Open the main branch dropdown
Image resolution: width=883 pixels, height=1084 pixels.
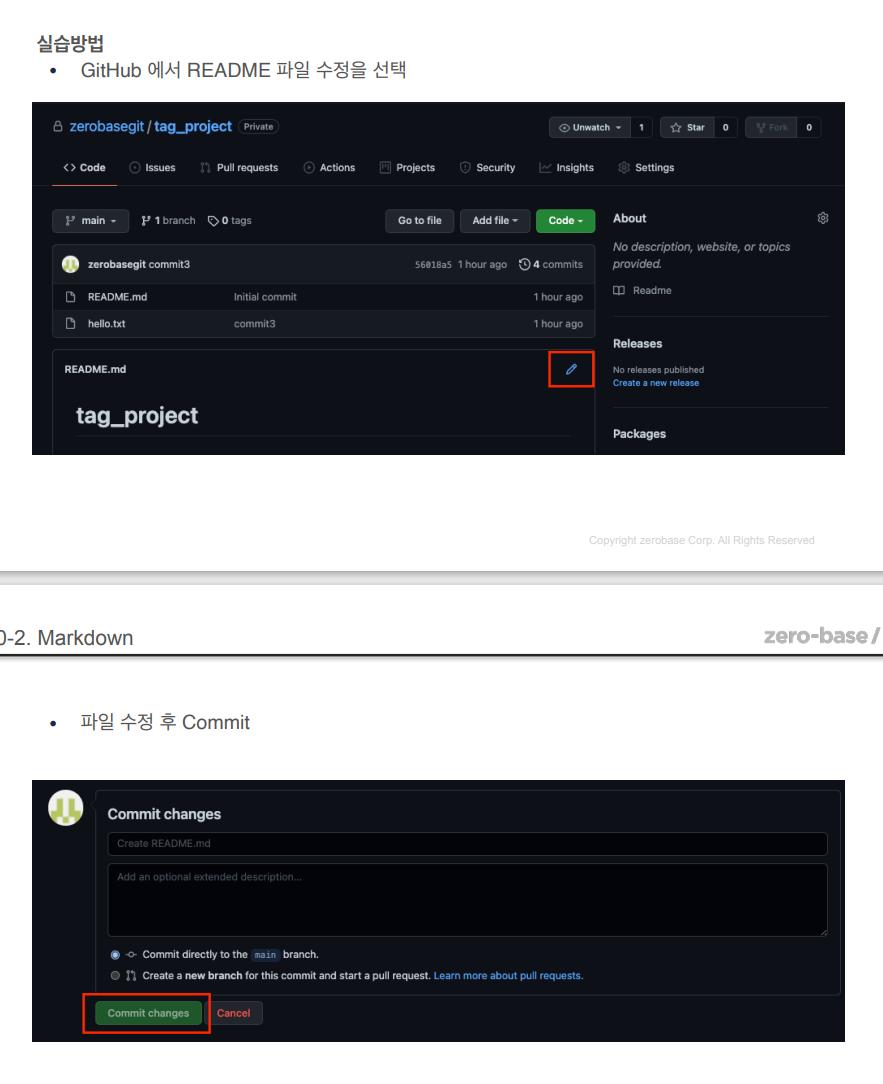(x=91, y=221)
